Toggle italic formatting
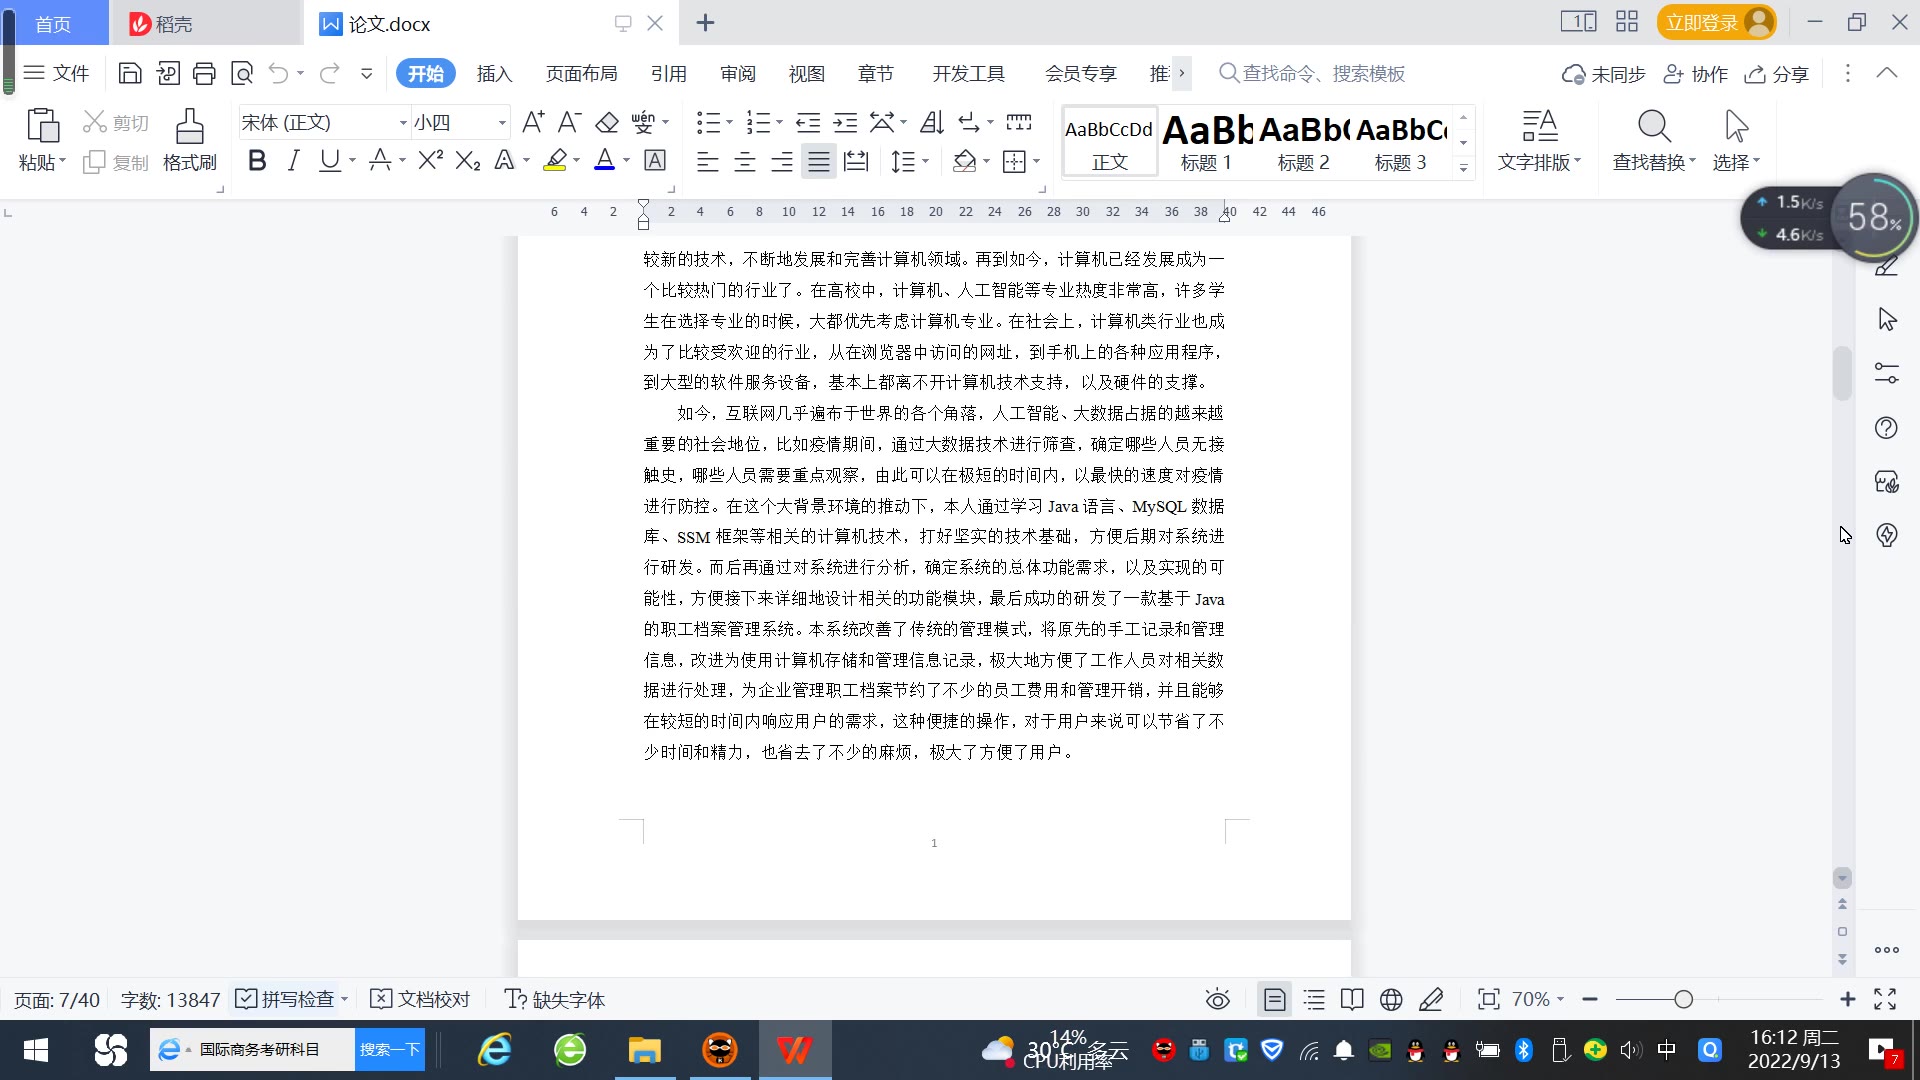This screenshot has height=1080, width=1920. pos(293,161)
